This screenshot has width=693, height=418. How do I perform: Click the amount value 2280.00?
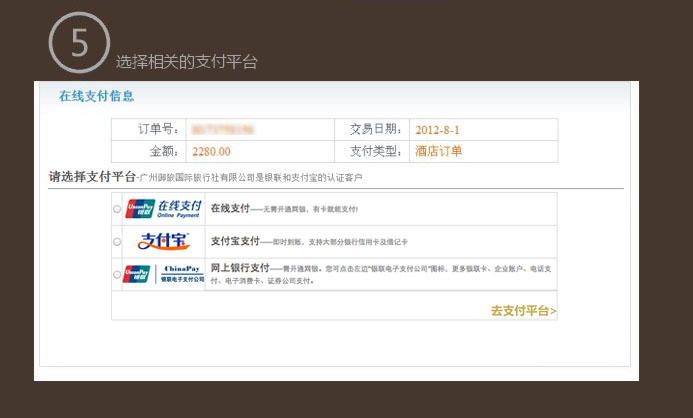click(x=211, y=152)
